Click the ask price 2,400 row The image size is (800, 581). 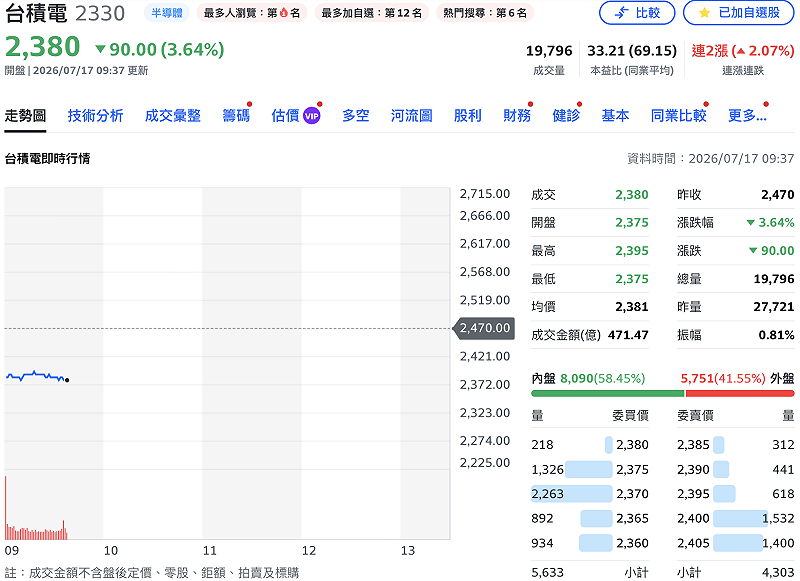coord(736,518)
